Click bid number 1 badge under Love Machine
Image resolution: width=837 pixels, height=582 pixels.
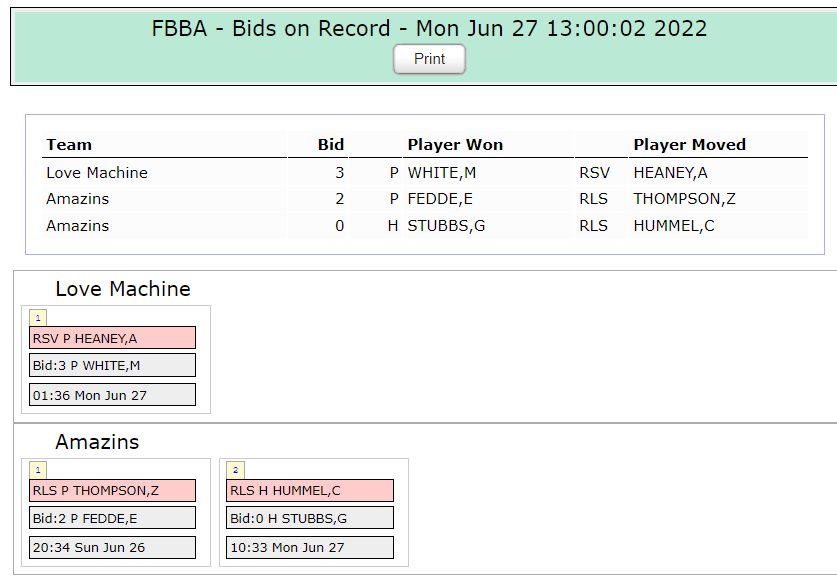[x=38, y=318]
